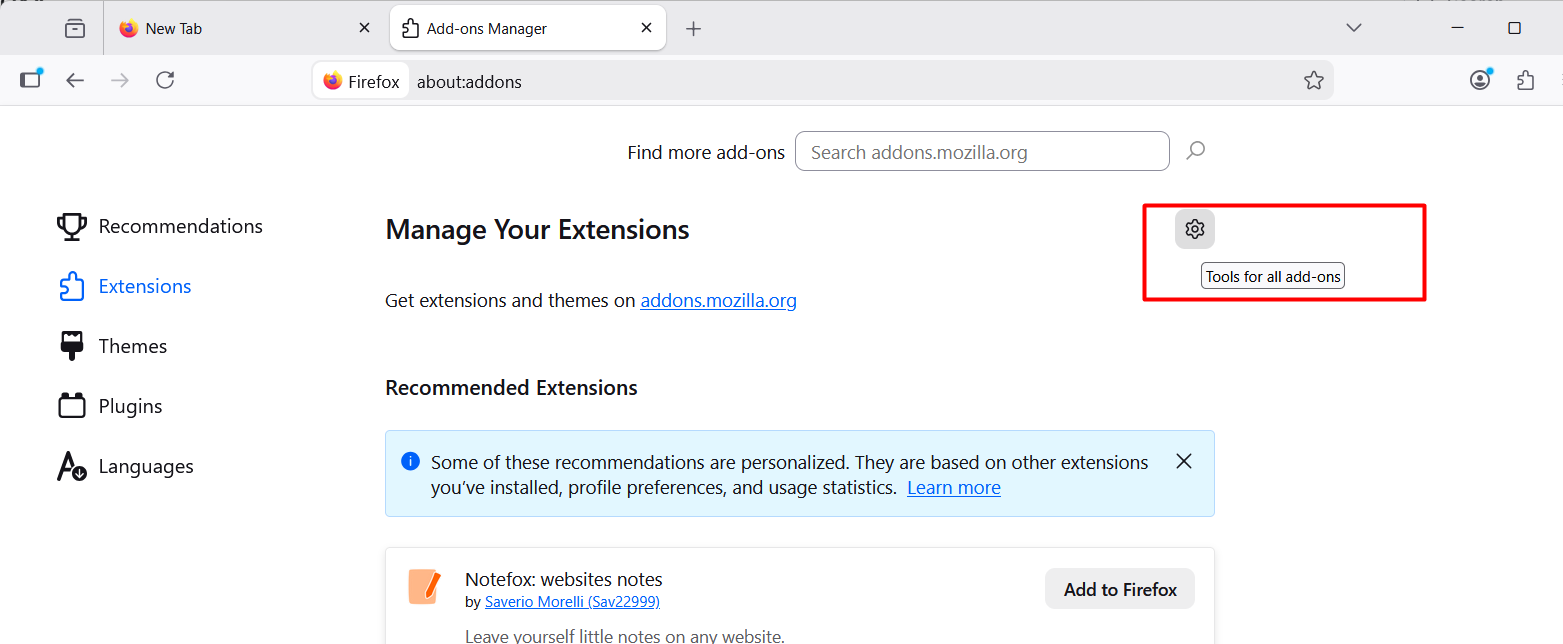Bookmark this page with star icon
The width and height of the screenshot is (1563, 644).
pyautogui.click(x=1313, y=81)
